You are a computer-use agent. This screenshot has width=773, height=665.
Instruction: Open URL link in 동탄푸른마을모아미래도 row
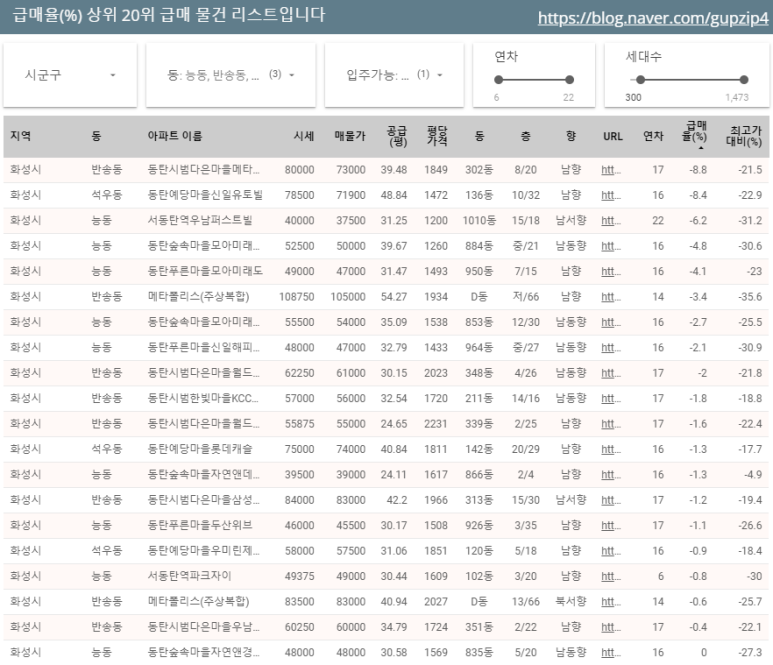[x=611, y=272]
